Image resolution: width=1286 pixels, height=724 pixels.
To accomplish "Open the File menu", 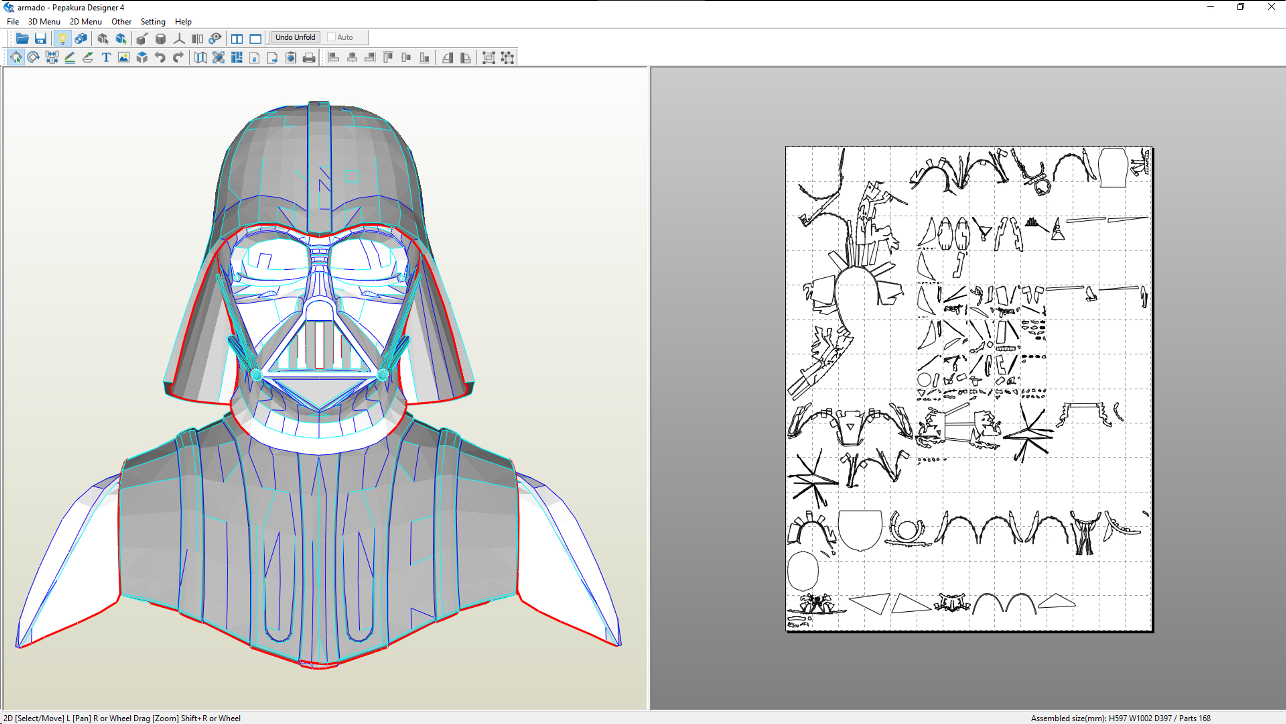I will coord(13,21).
